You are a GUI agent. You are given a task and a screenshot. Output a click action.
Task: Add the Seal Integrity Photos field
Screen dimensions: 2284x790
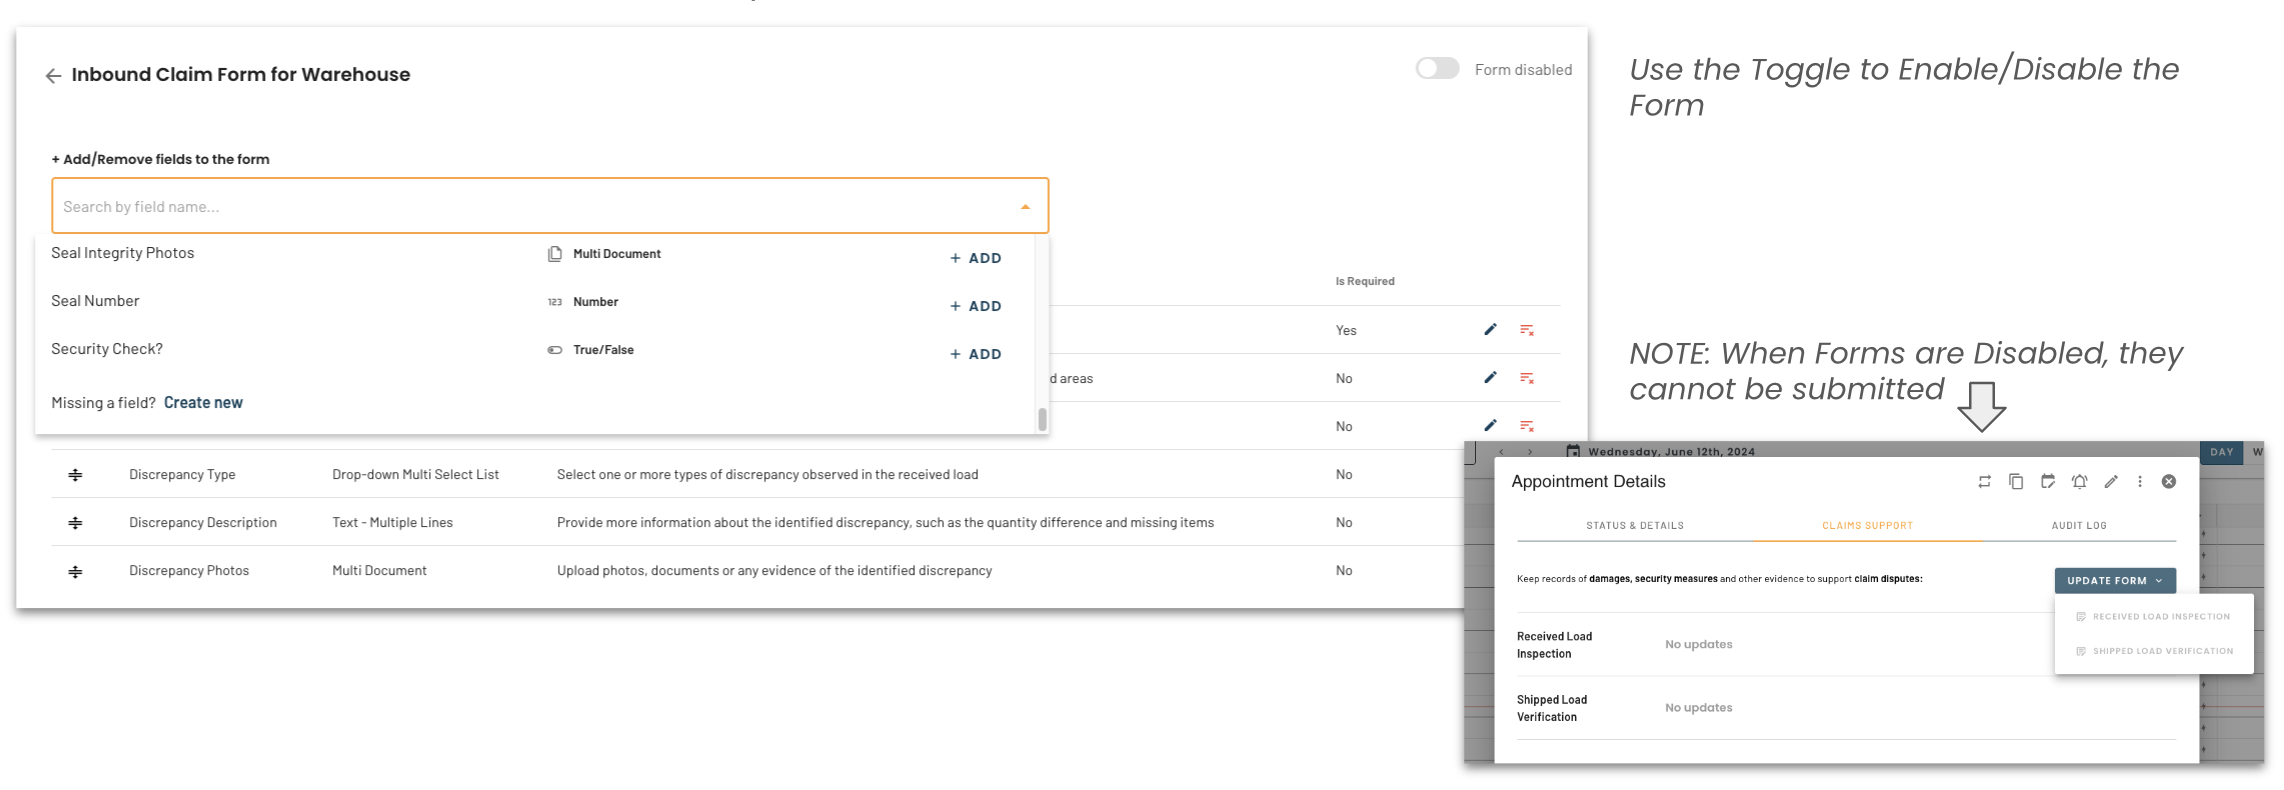click(x=975, y=258)
